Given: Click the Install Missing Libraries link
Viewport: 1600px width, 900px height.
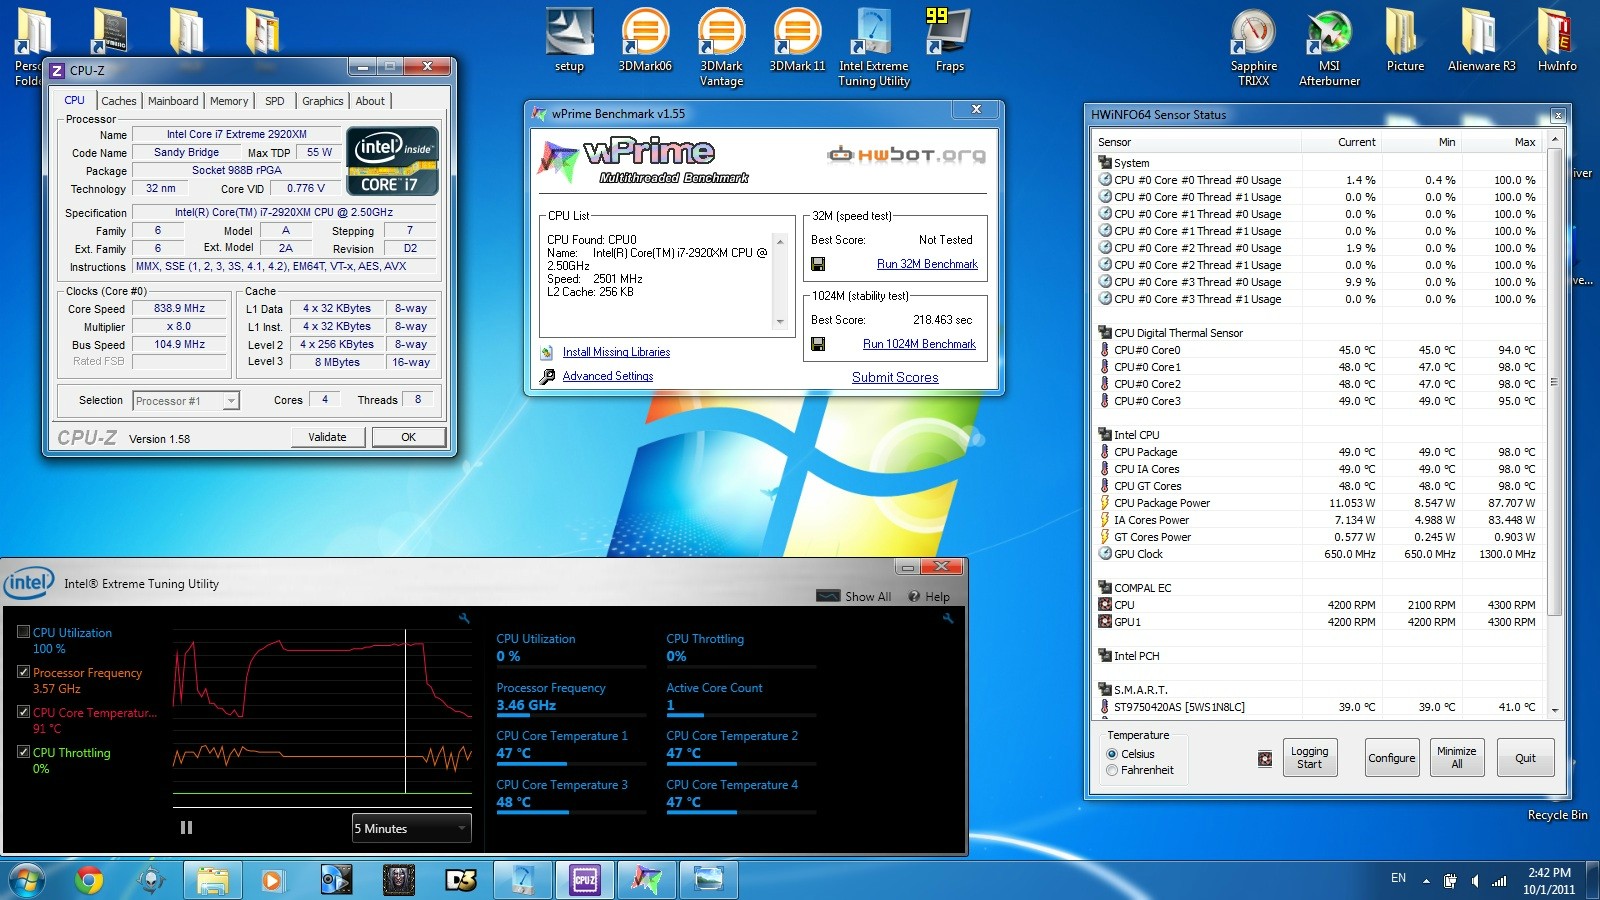Looking at the screenshot, I should tap(616, 352).
